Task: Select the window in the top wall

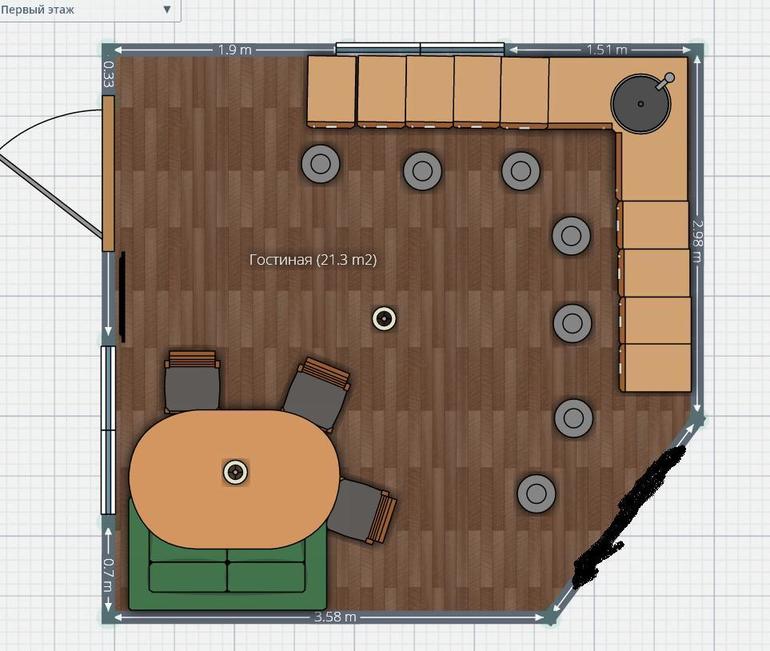Action: 420,48
